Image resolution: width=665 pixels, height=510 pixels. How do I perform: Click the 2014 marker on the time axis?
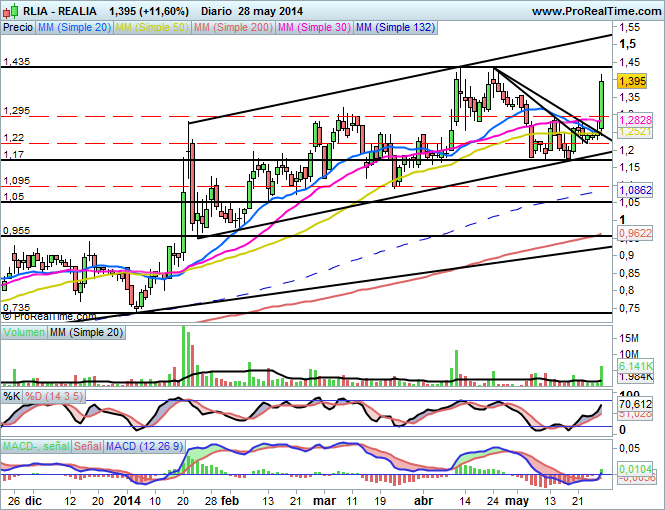point(127,498)
